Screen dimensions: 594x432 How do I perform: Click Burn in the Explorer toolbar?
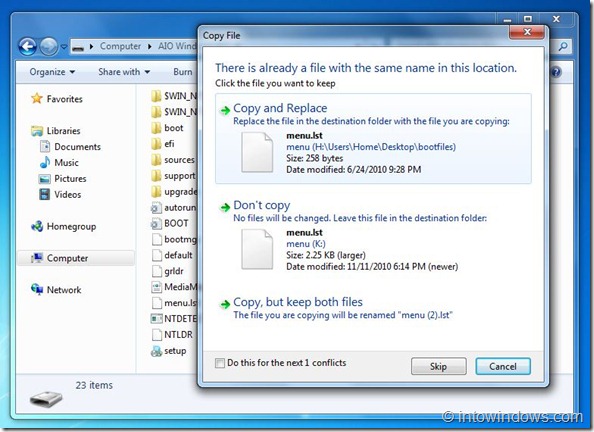pos(183,72)
